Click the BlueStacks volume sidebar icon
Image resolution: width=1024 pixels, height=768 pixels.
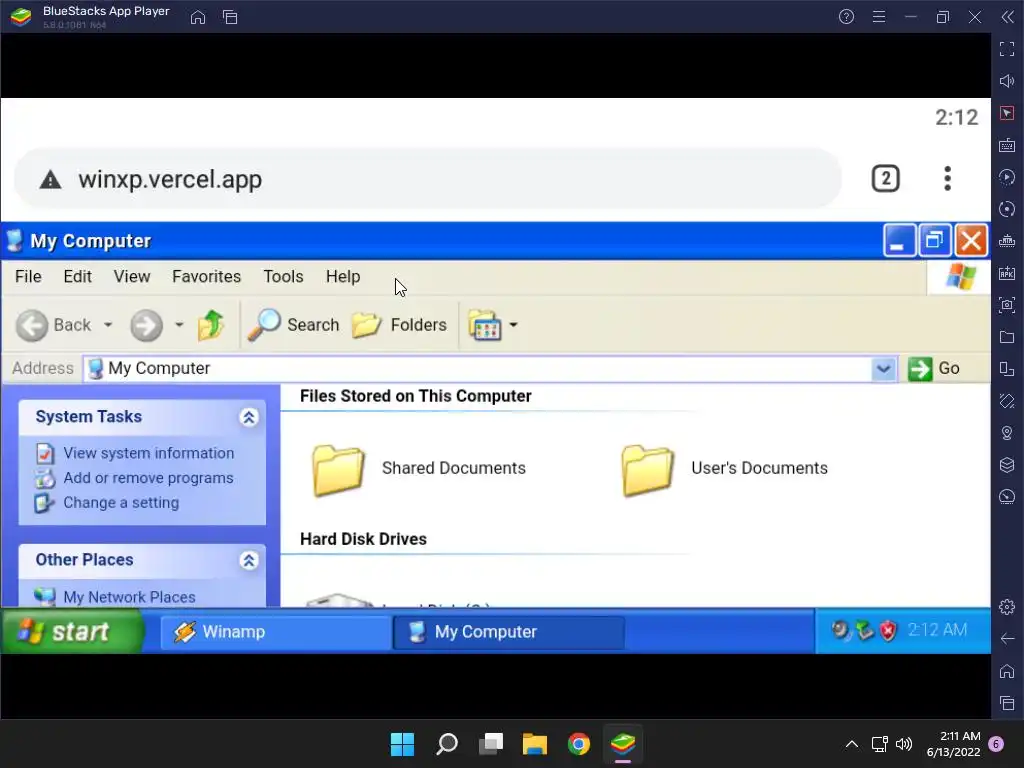point(1007,81)
